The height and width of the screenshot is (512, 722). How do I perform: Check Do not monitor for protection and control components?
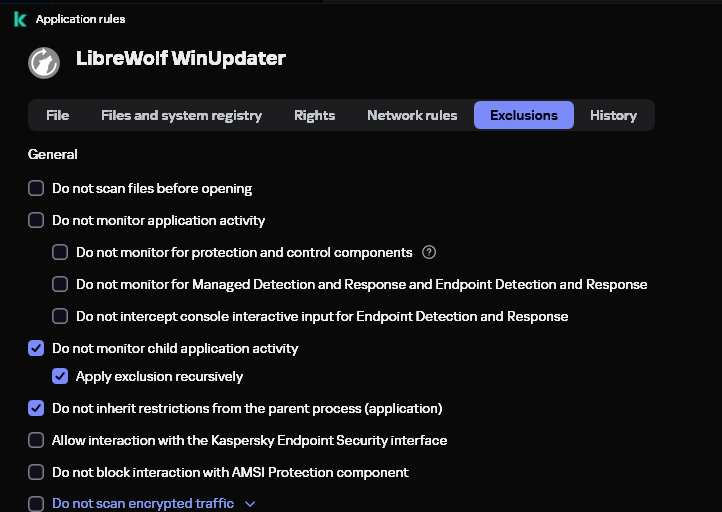pos(60,252)
